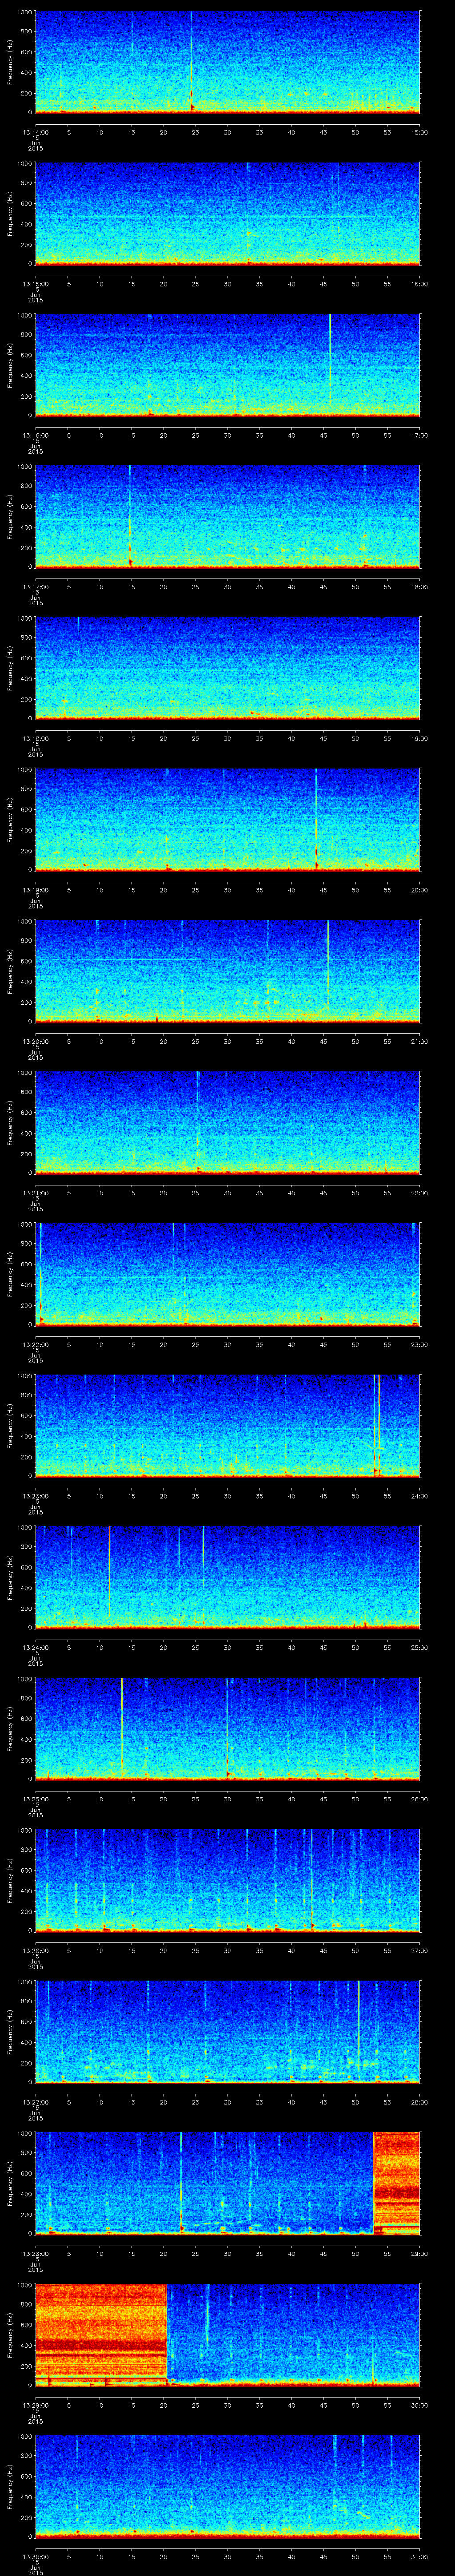The width and height of the screenshot is (455, 2576).
Task: Click the red noise block in the 13:29:00 spectrogram
Action: coord(101,2334)
